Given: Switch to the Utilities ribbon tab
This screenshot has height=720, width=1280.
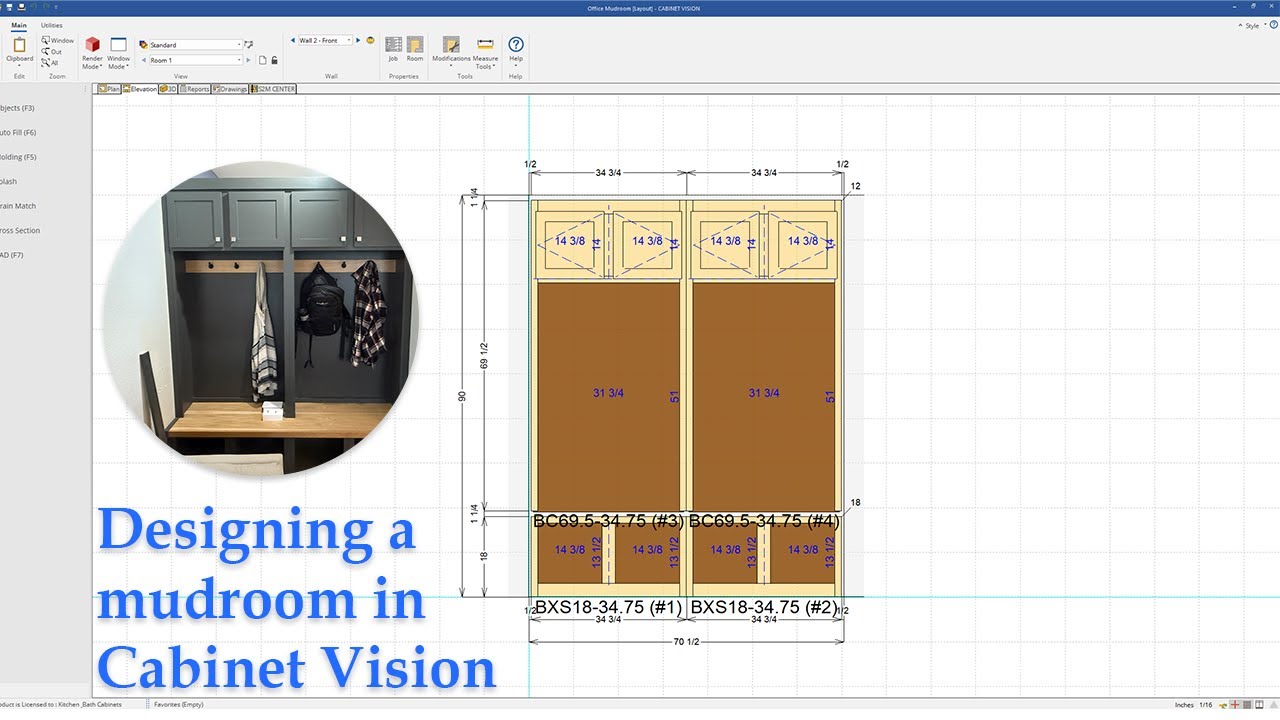Looking at the screenshot, I should (52, 25).
